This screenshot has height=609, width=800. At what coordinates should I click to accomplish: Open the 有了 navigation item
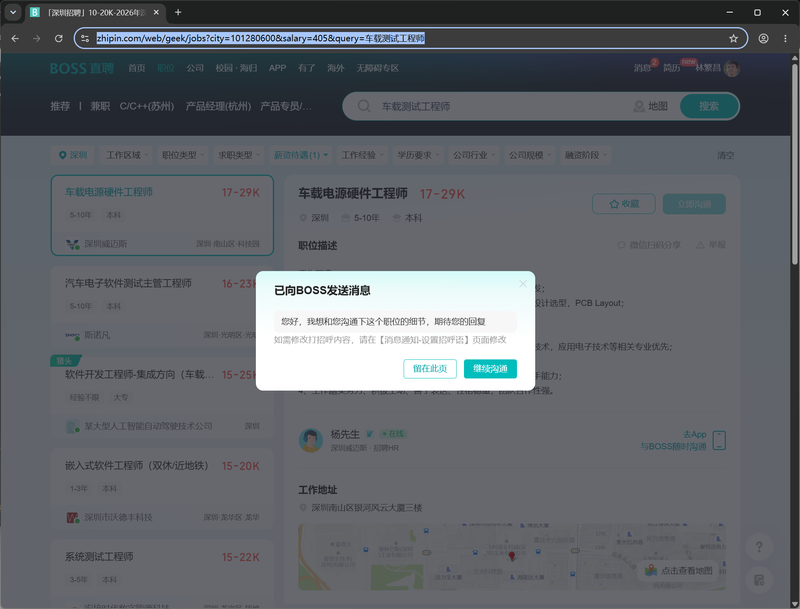click(307, 68)
